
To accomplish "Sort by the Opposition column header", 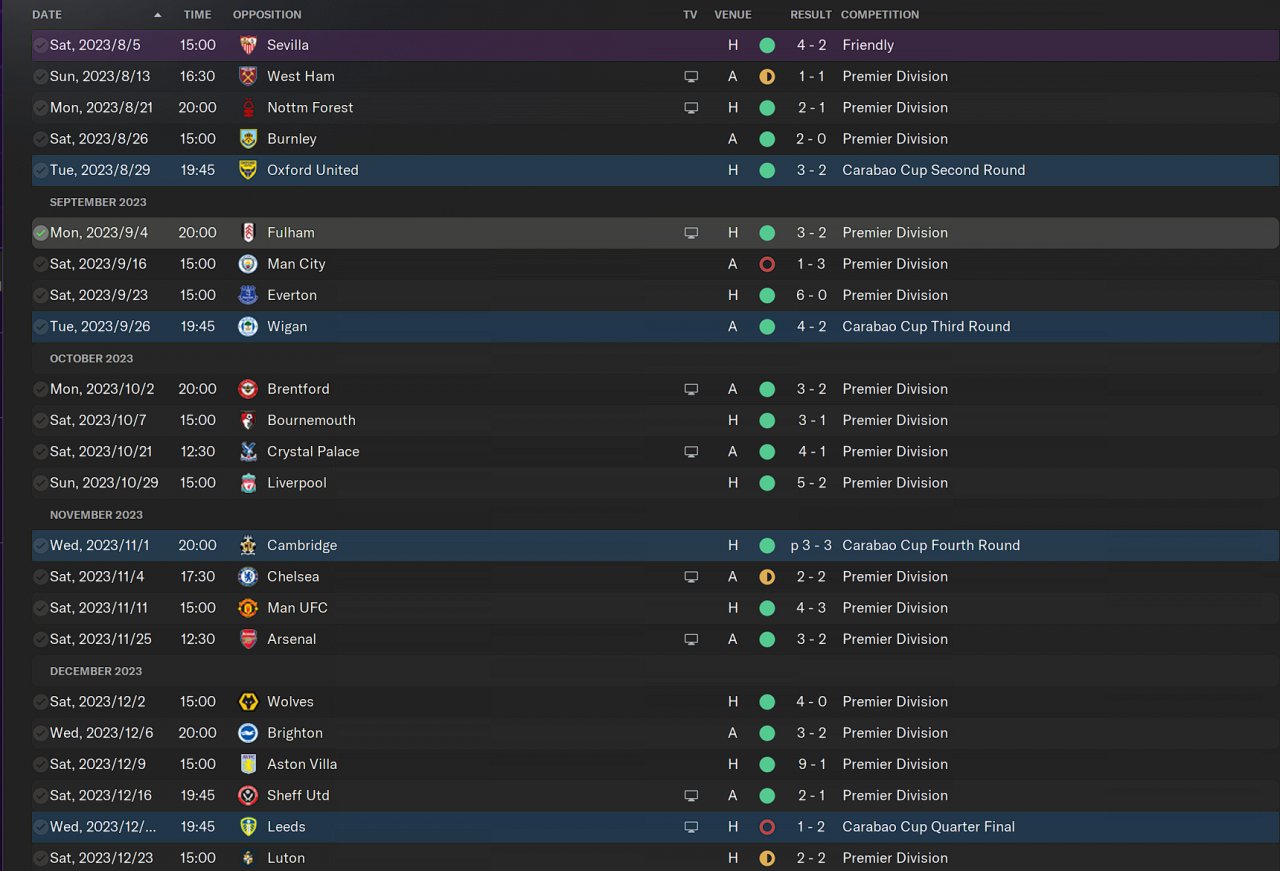I will [267, 15].
